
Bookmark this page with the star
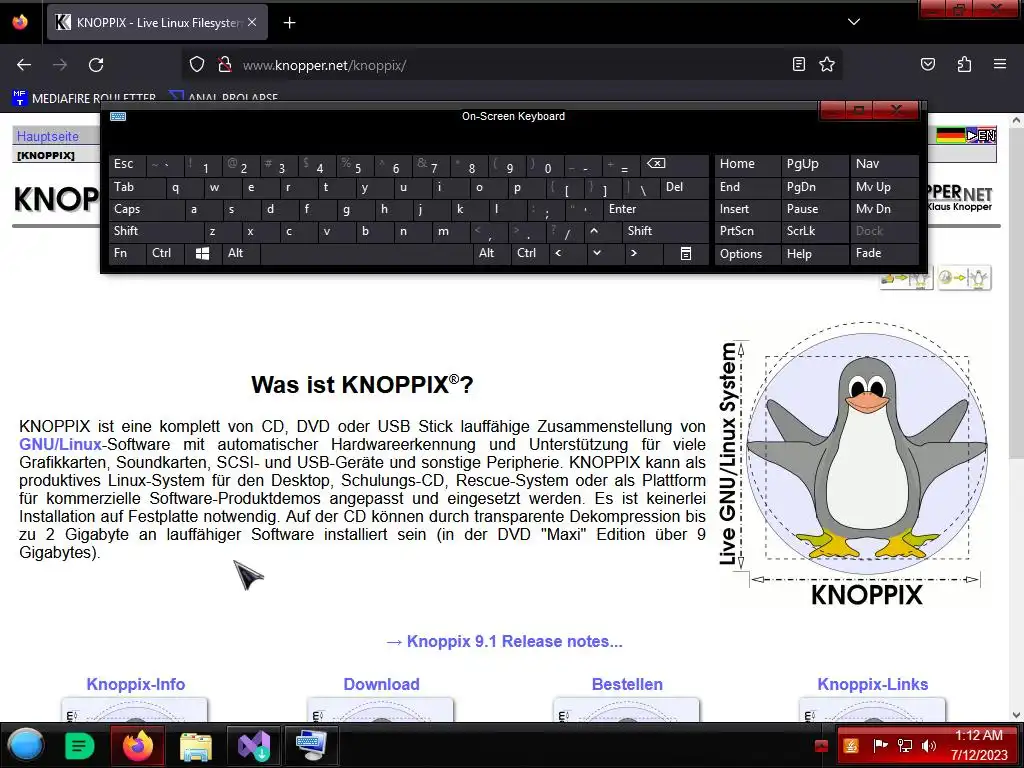tap(827, 64)
